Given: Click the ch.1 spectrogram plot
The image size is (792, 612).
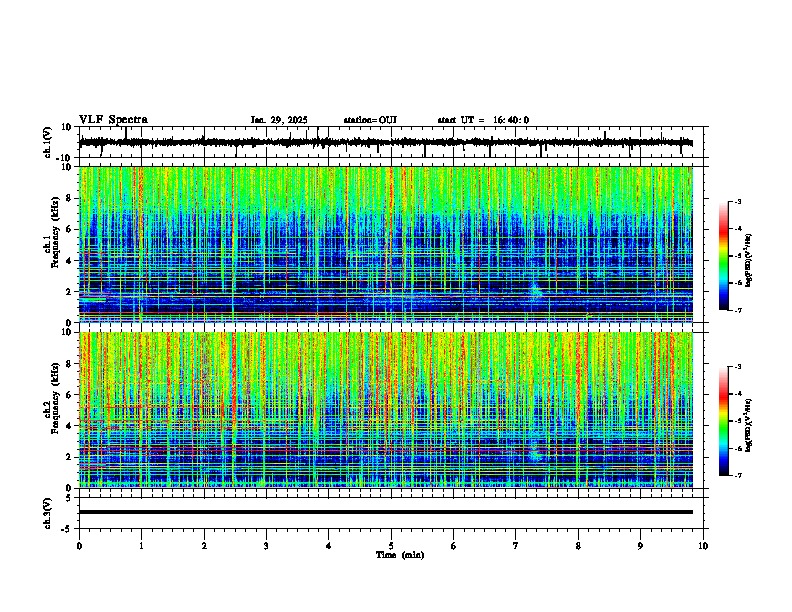Looking at the screenshot, I should coord(385,244).
